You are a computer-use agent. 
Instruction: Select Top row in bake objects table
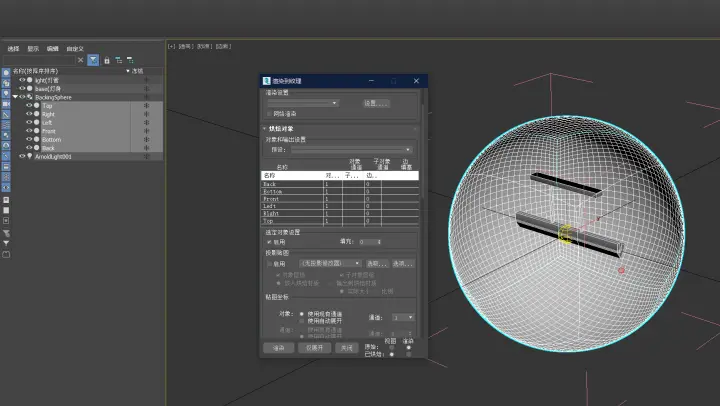click(x=340, y=221)
